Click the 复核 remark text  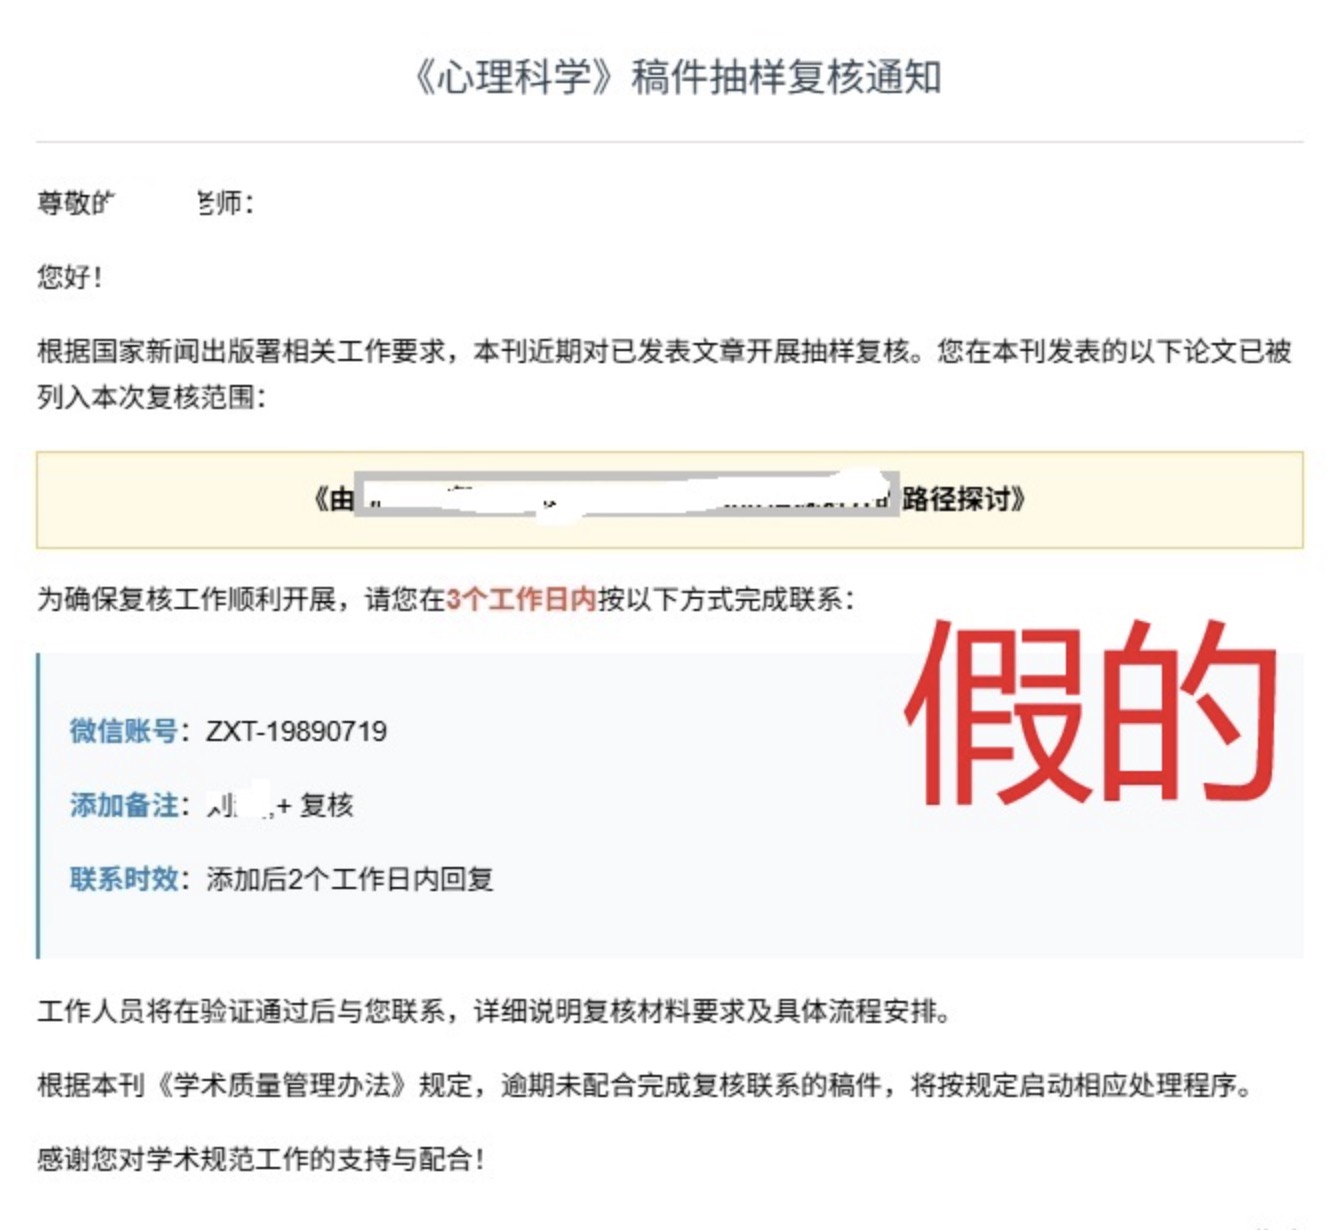[x=326, y=805]
